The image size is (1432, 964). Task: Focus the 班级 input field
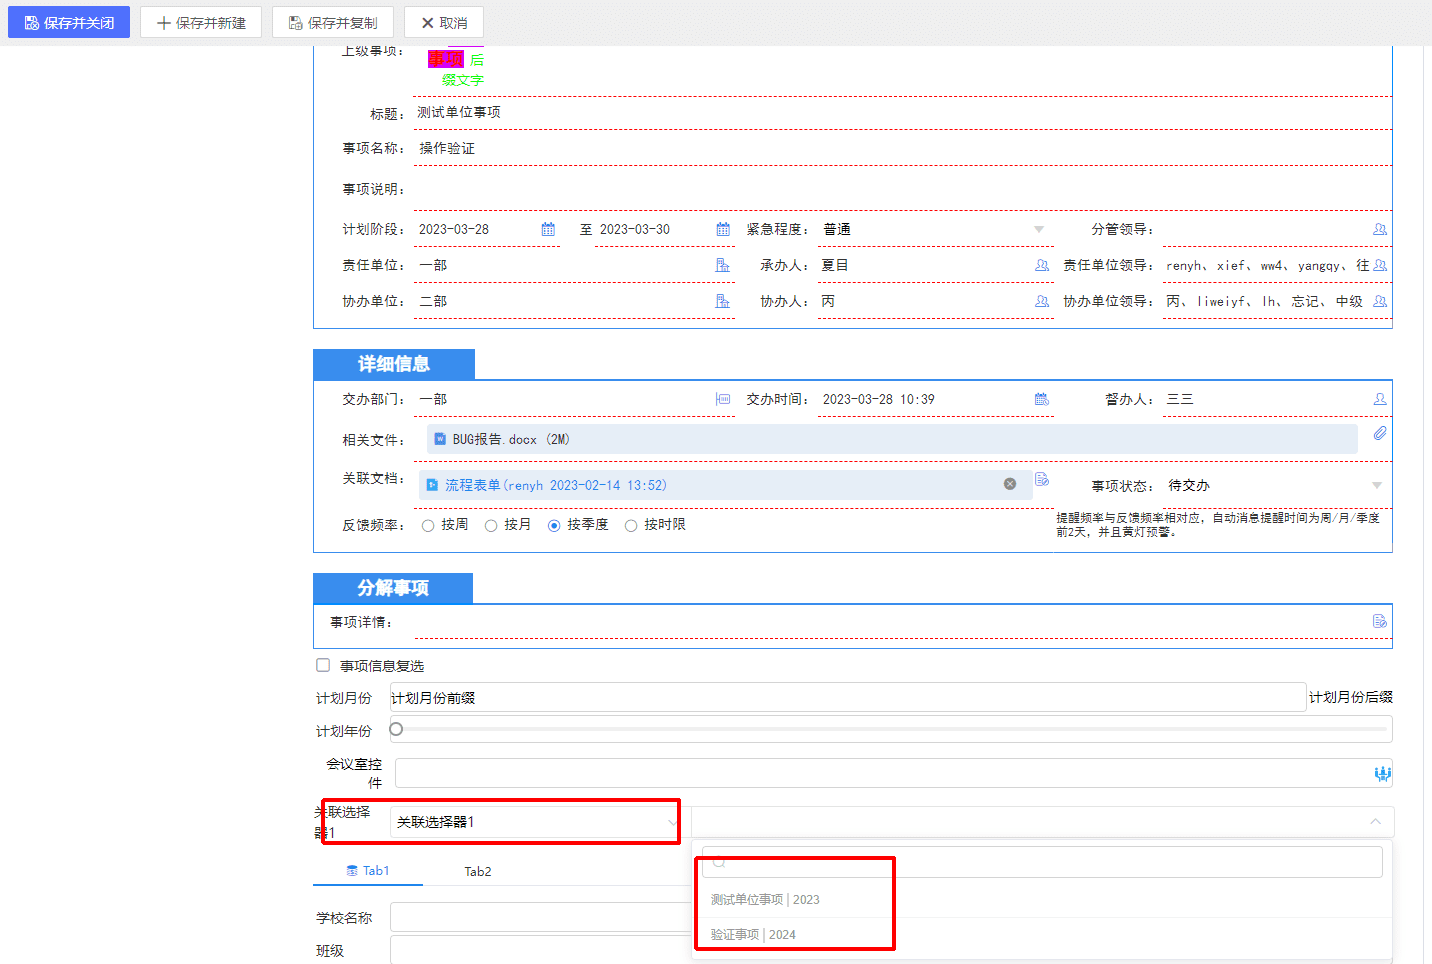[x=540, y=950]
